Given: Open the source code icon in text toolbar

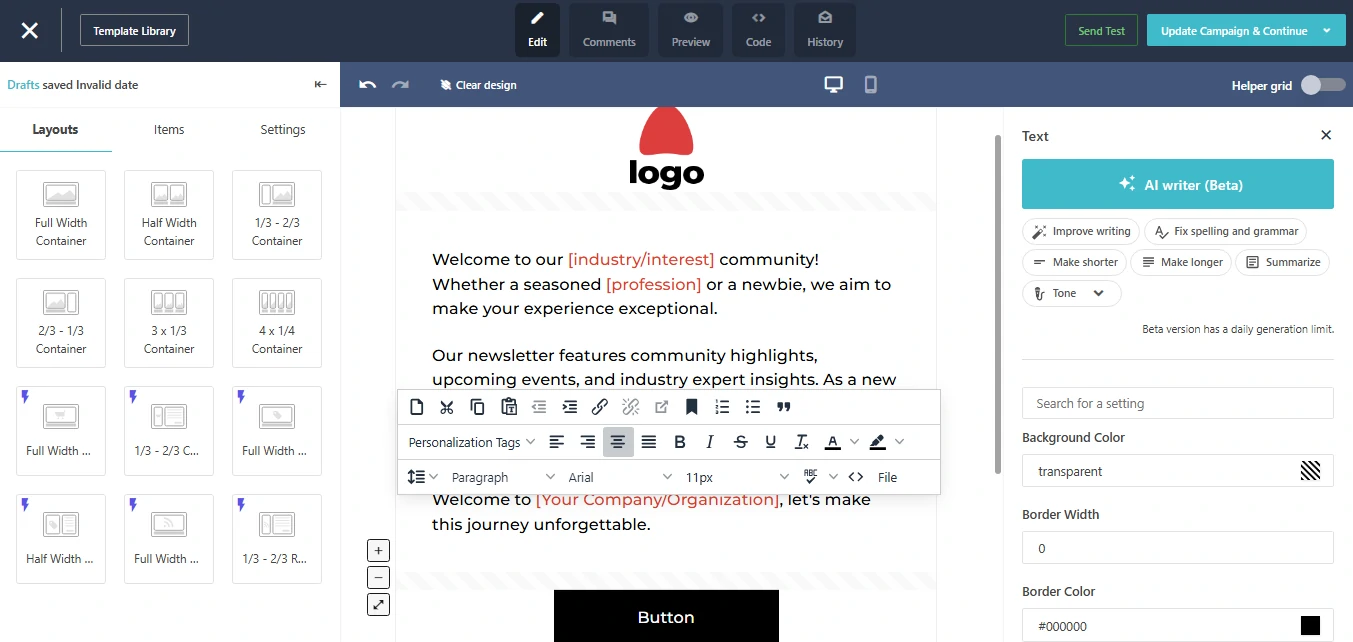Looking at the screenshot, I should pyautogui.click(x=856, y=477).
